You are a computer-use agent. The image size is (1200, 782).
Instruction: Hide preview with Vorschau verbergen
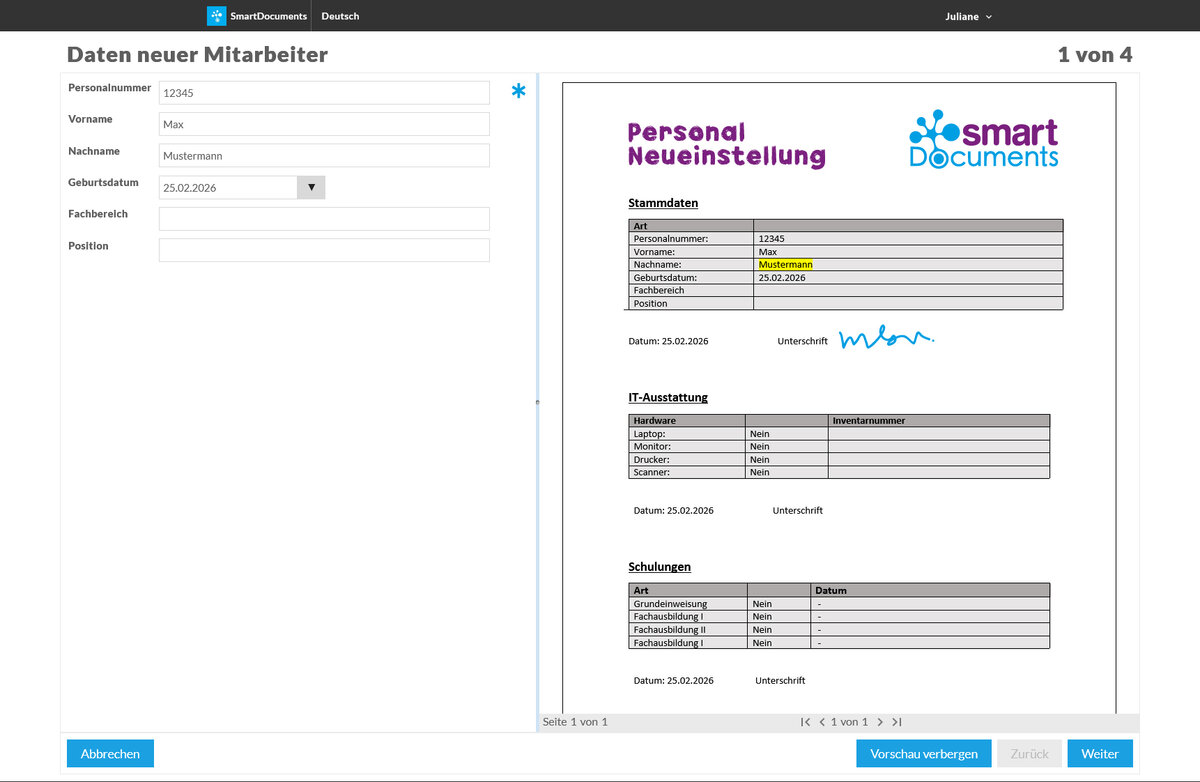pos(923,753)
